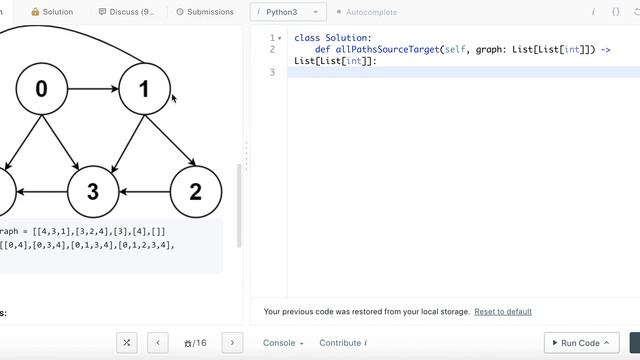Click the panel divider drag handle
The image size is (640, 360).
point(246,156)
